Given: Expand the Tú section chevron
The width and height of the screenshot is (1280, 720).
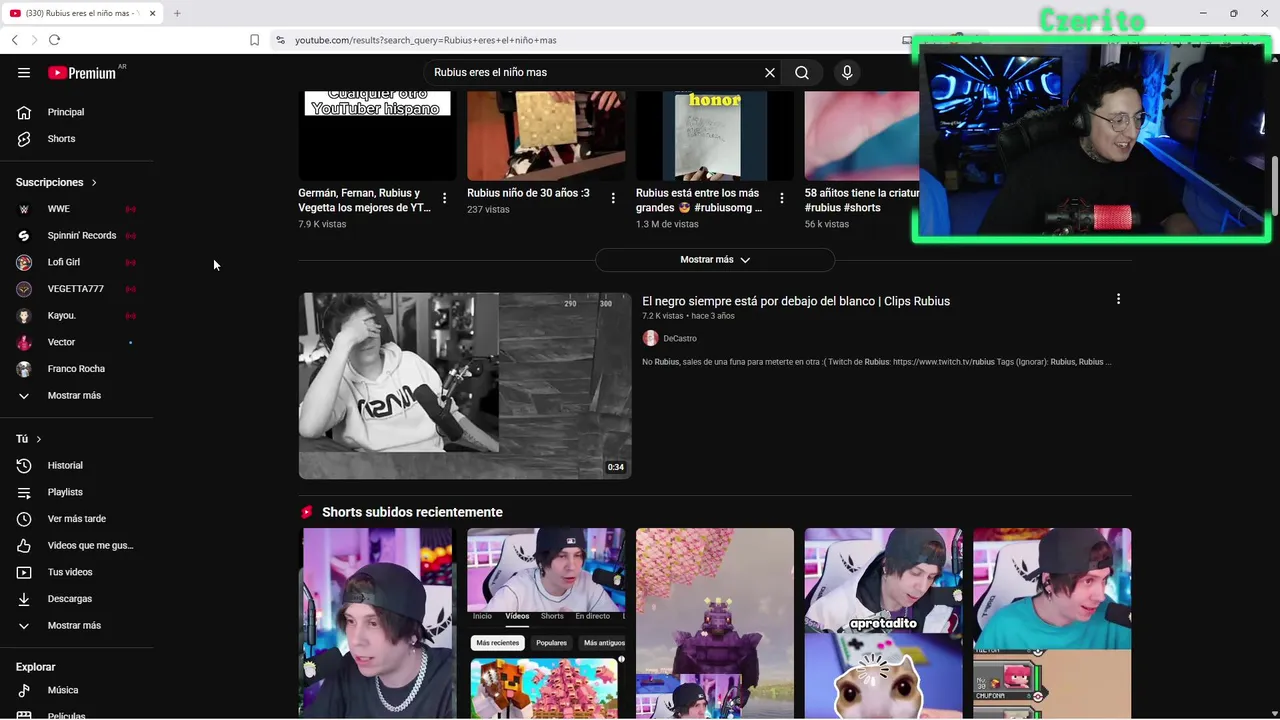Looking at the screenshot, I should 38,439.
